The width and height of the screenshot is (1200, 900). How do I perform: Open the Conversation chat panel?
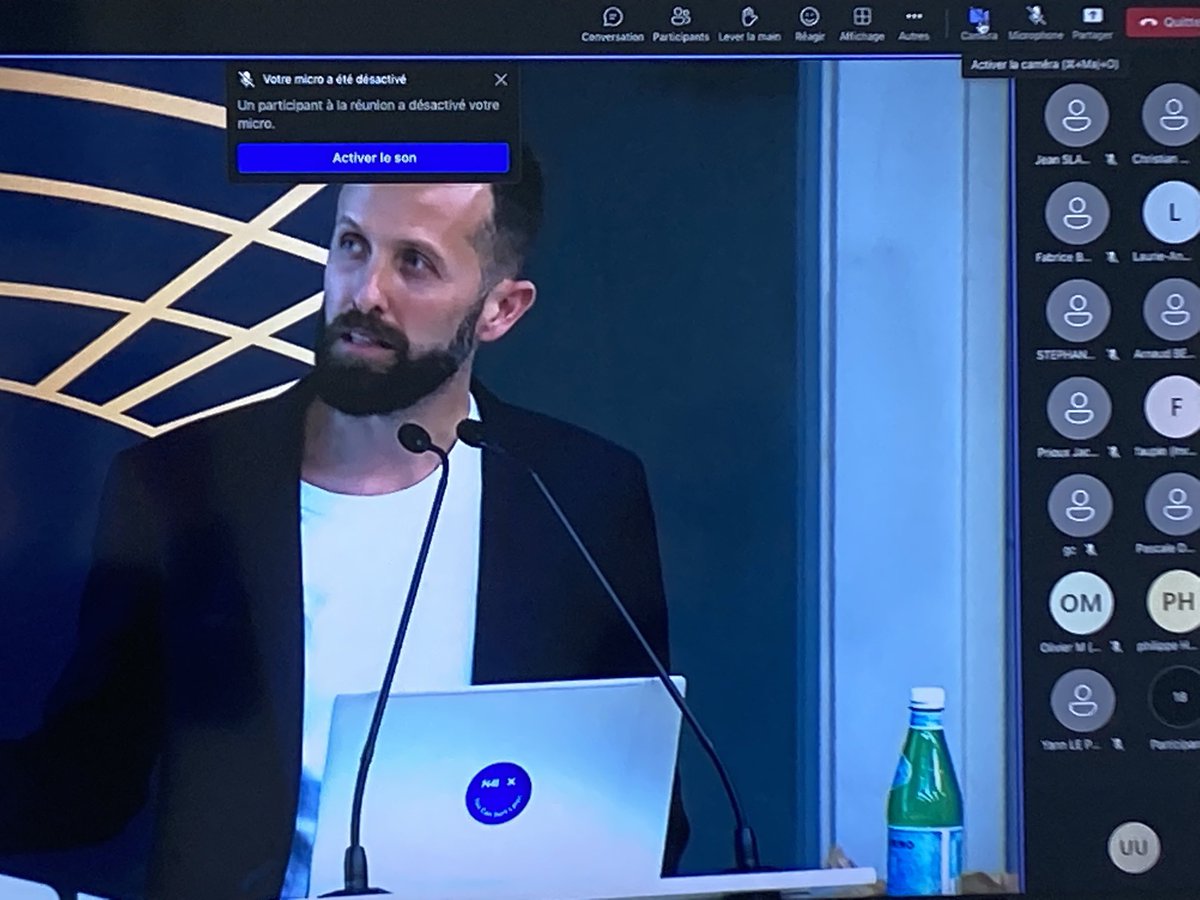tap(612, 24)
